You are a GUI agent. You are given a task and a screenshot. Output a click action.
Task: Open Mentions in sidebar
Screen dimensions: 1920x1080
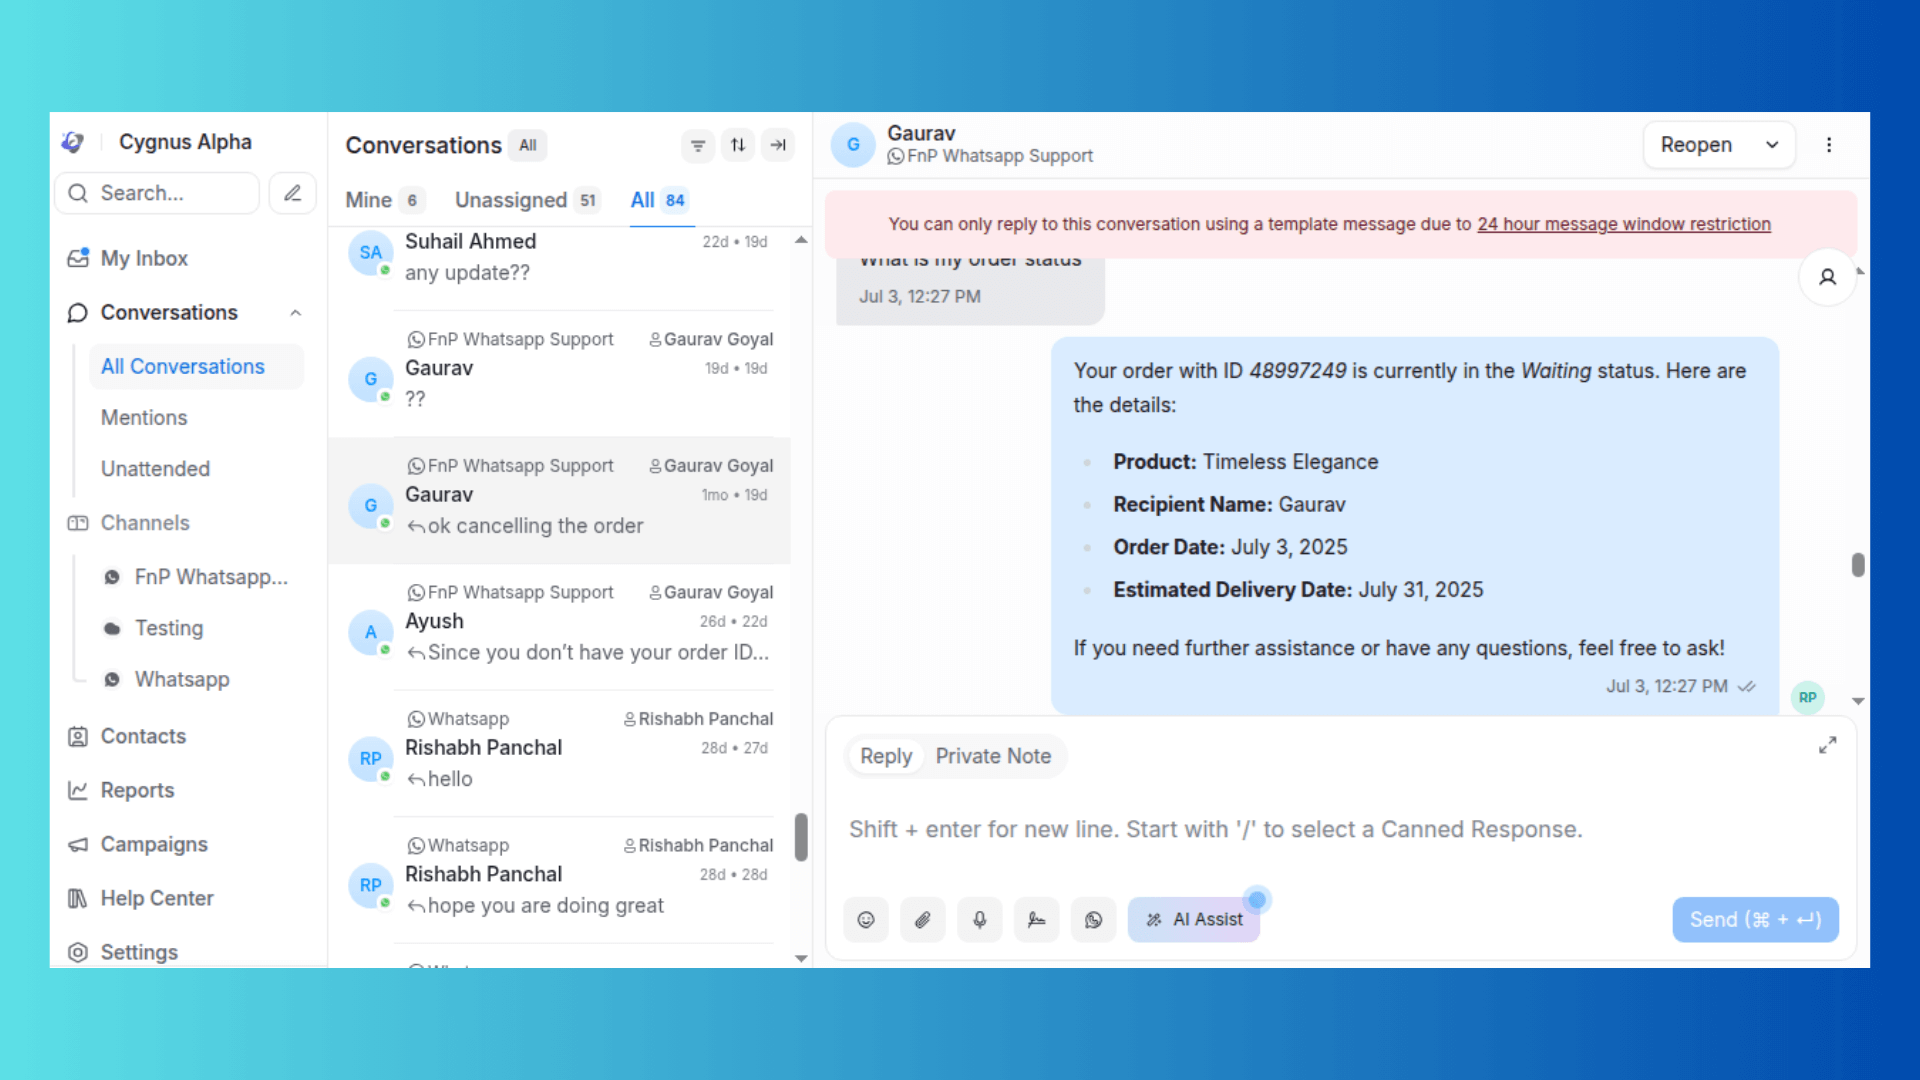[x=144, y=417]
